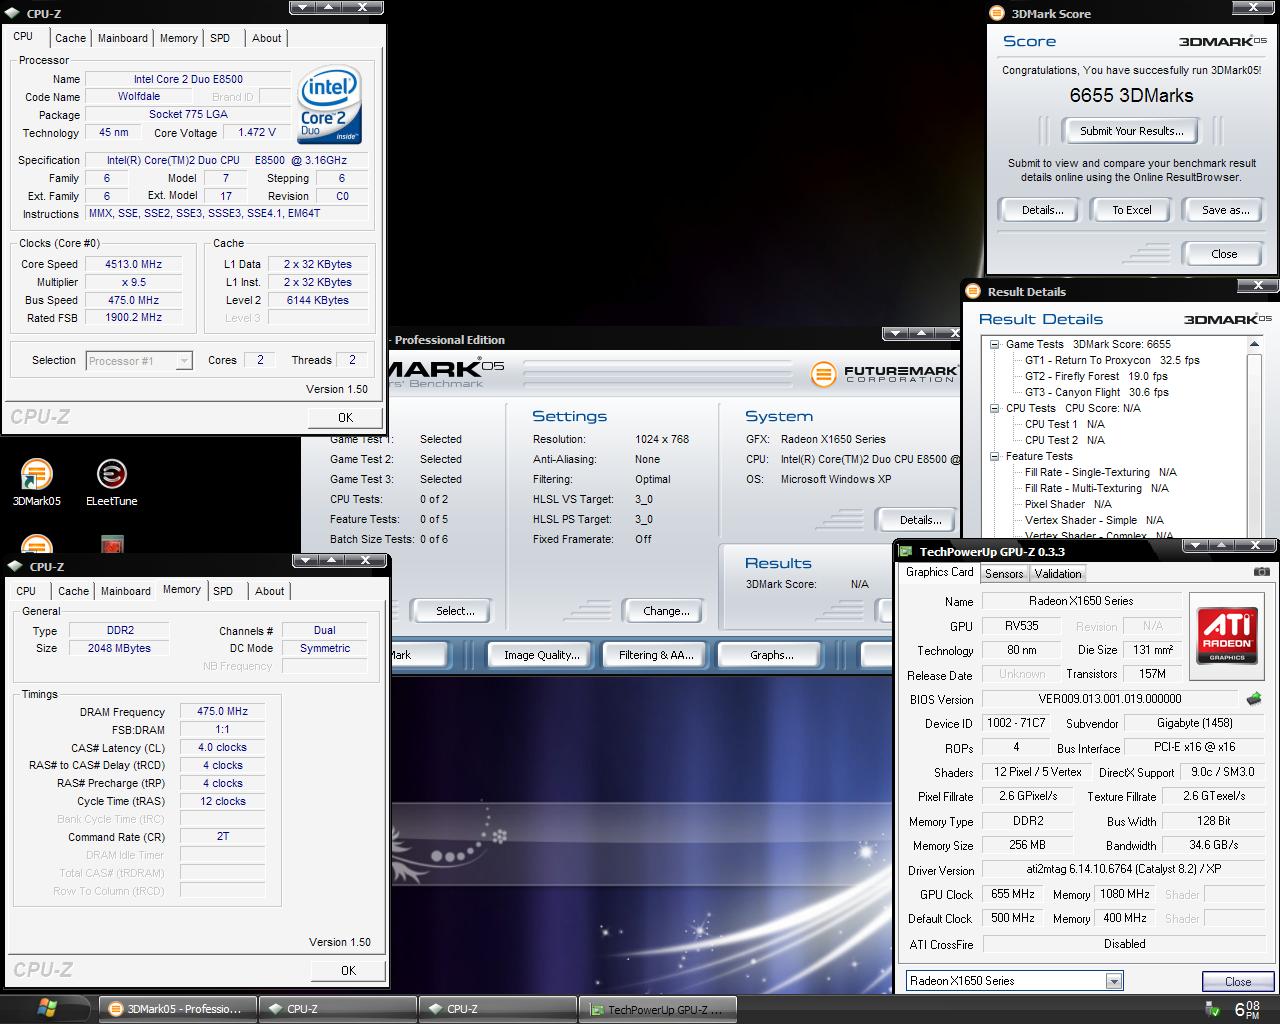Click the Change settings button in 3DMark05
The width and height of the screenshot is (1280, 1024).
pyautogui.click(x=666, y=611)
